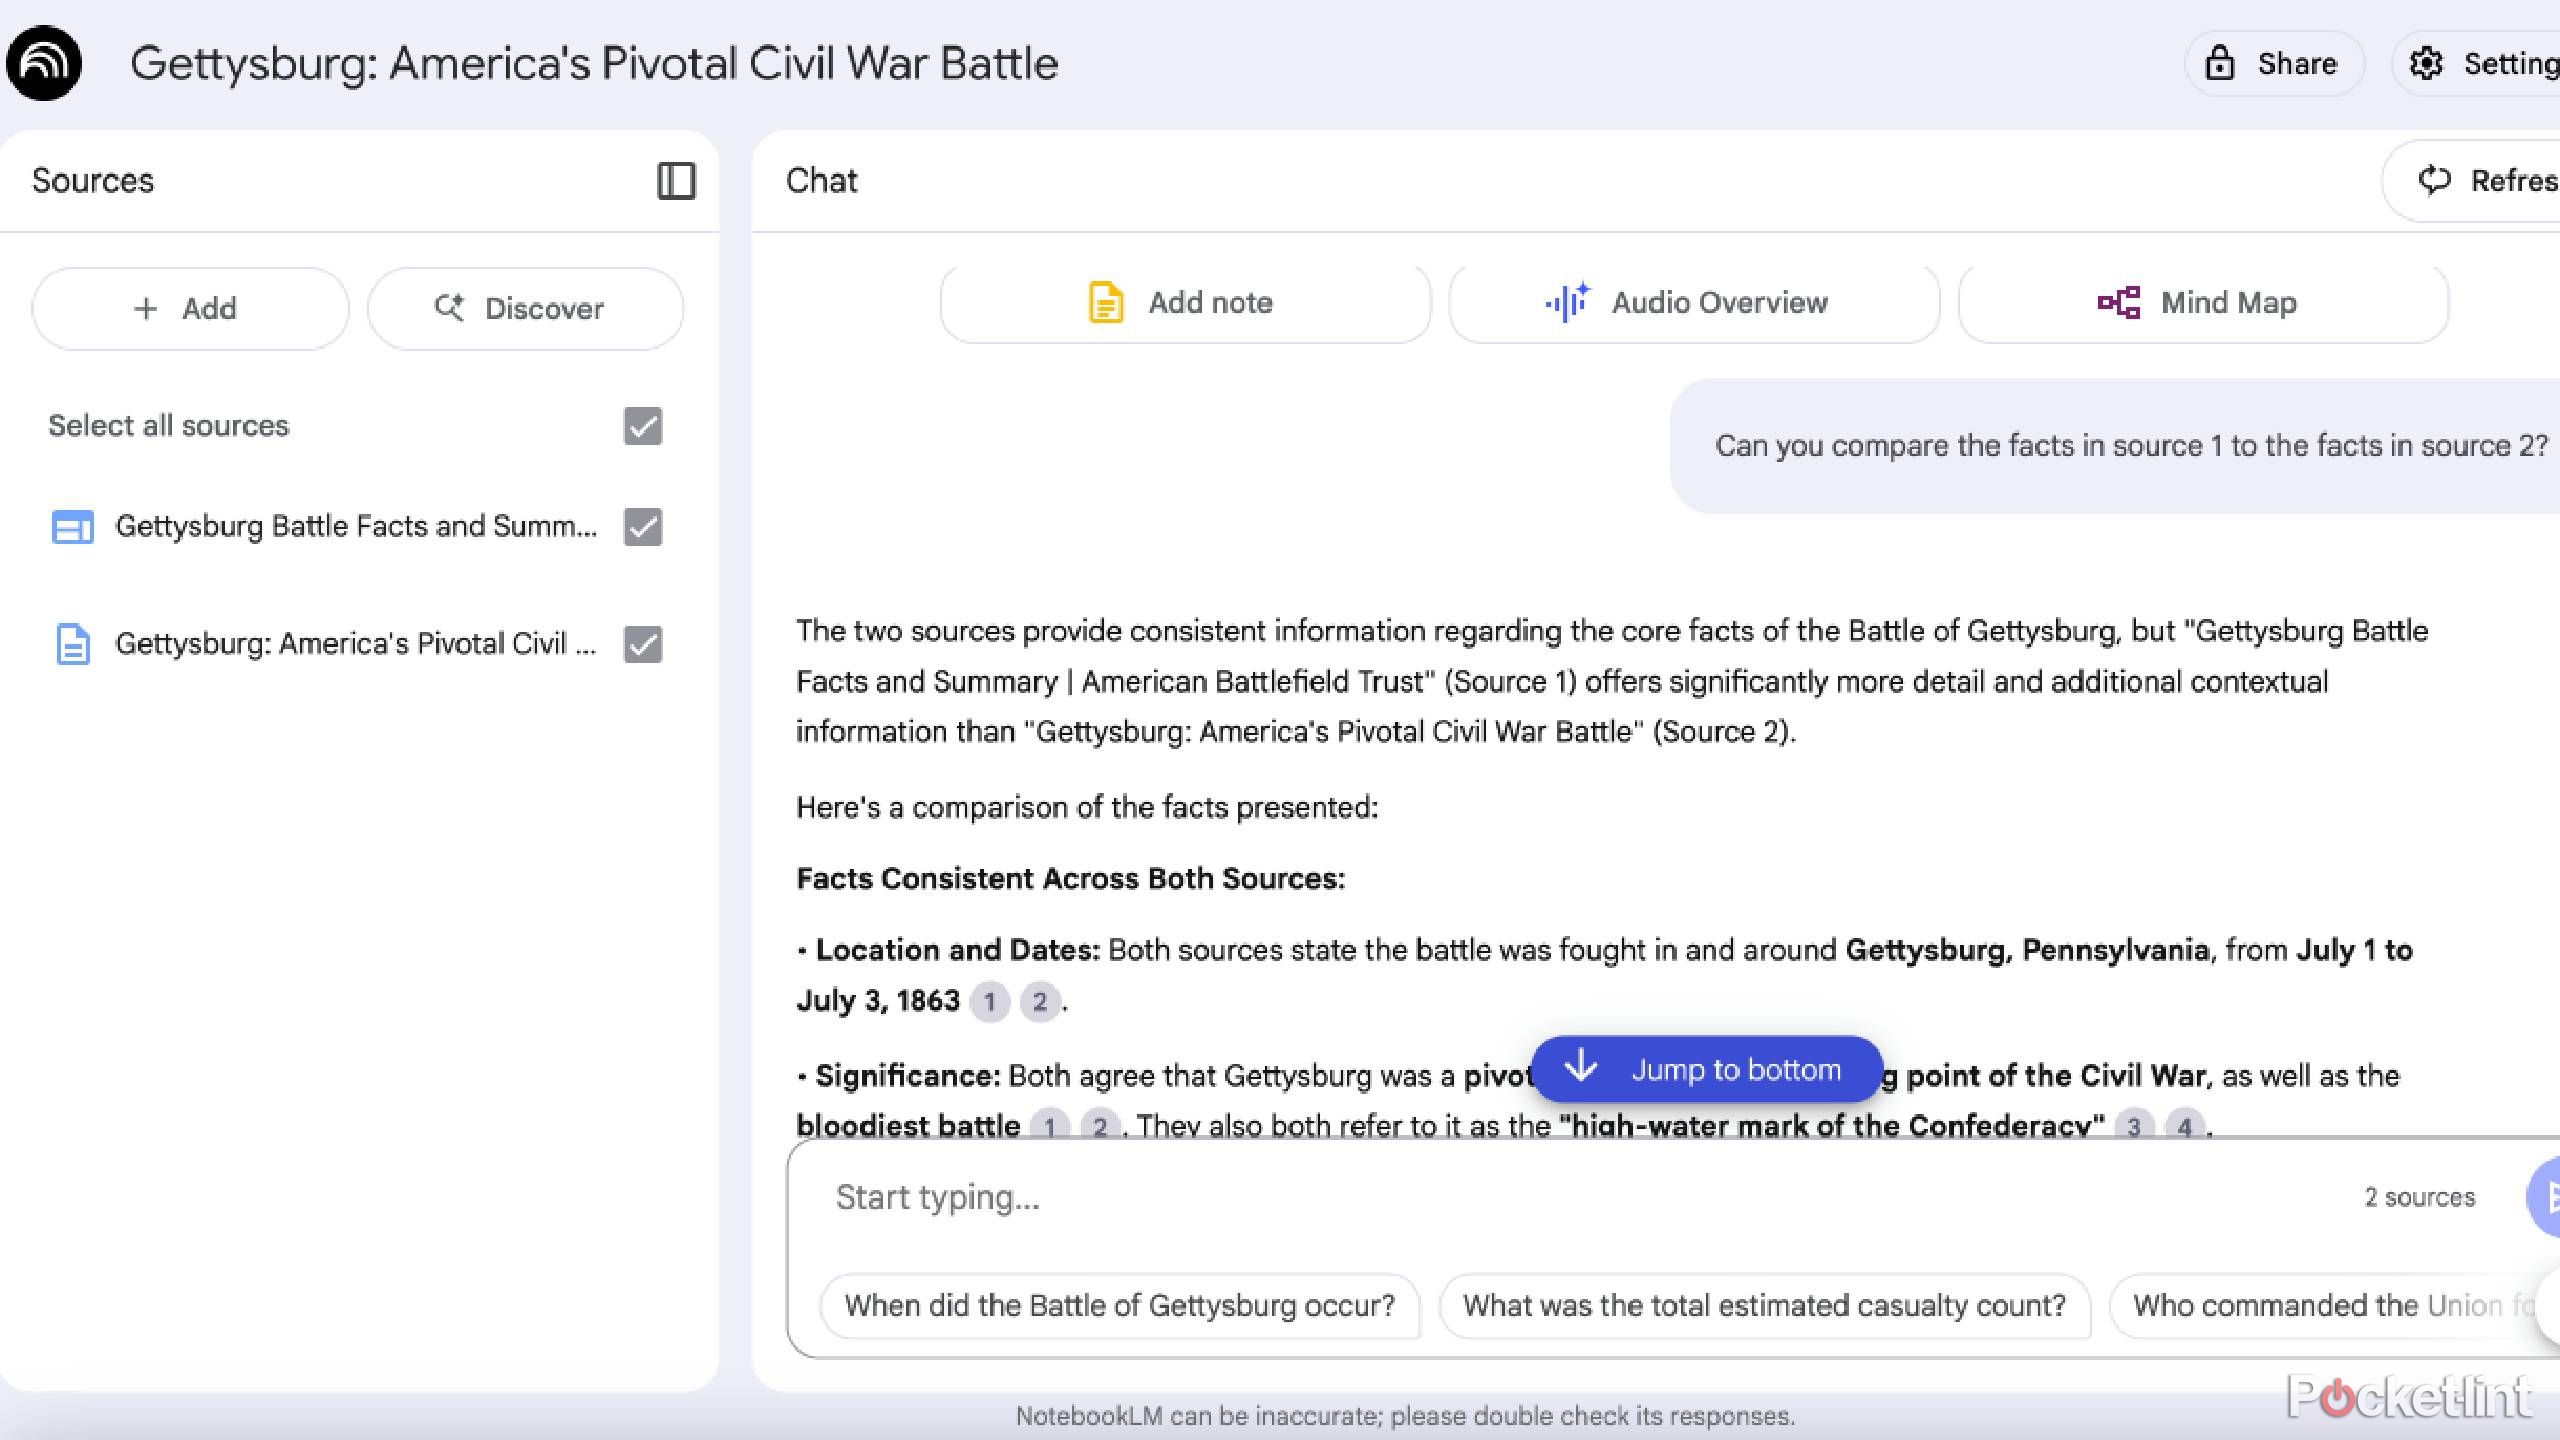Uncheck Gettysburg Battle Facts and Summ... source
This screenshot has width=2560, height=1440.
643,527
